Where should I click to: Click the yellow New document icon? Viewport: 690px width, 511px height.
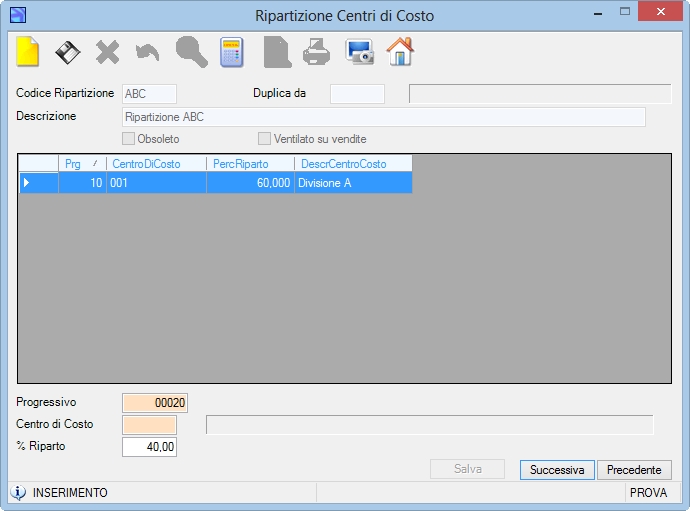(28, 52)
